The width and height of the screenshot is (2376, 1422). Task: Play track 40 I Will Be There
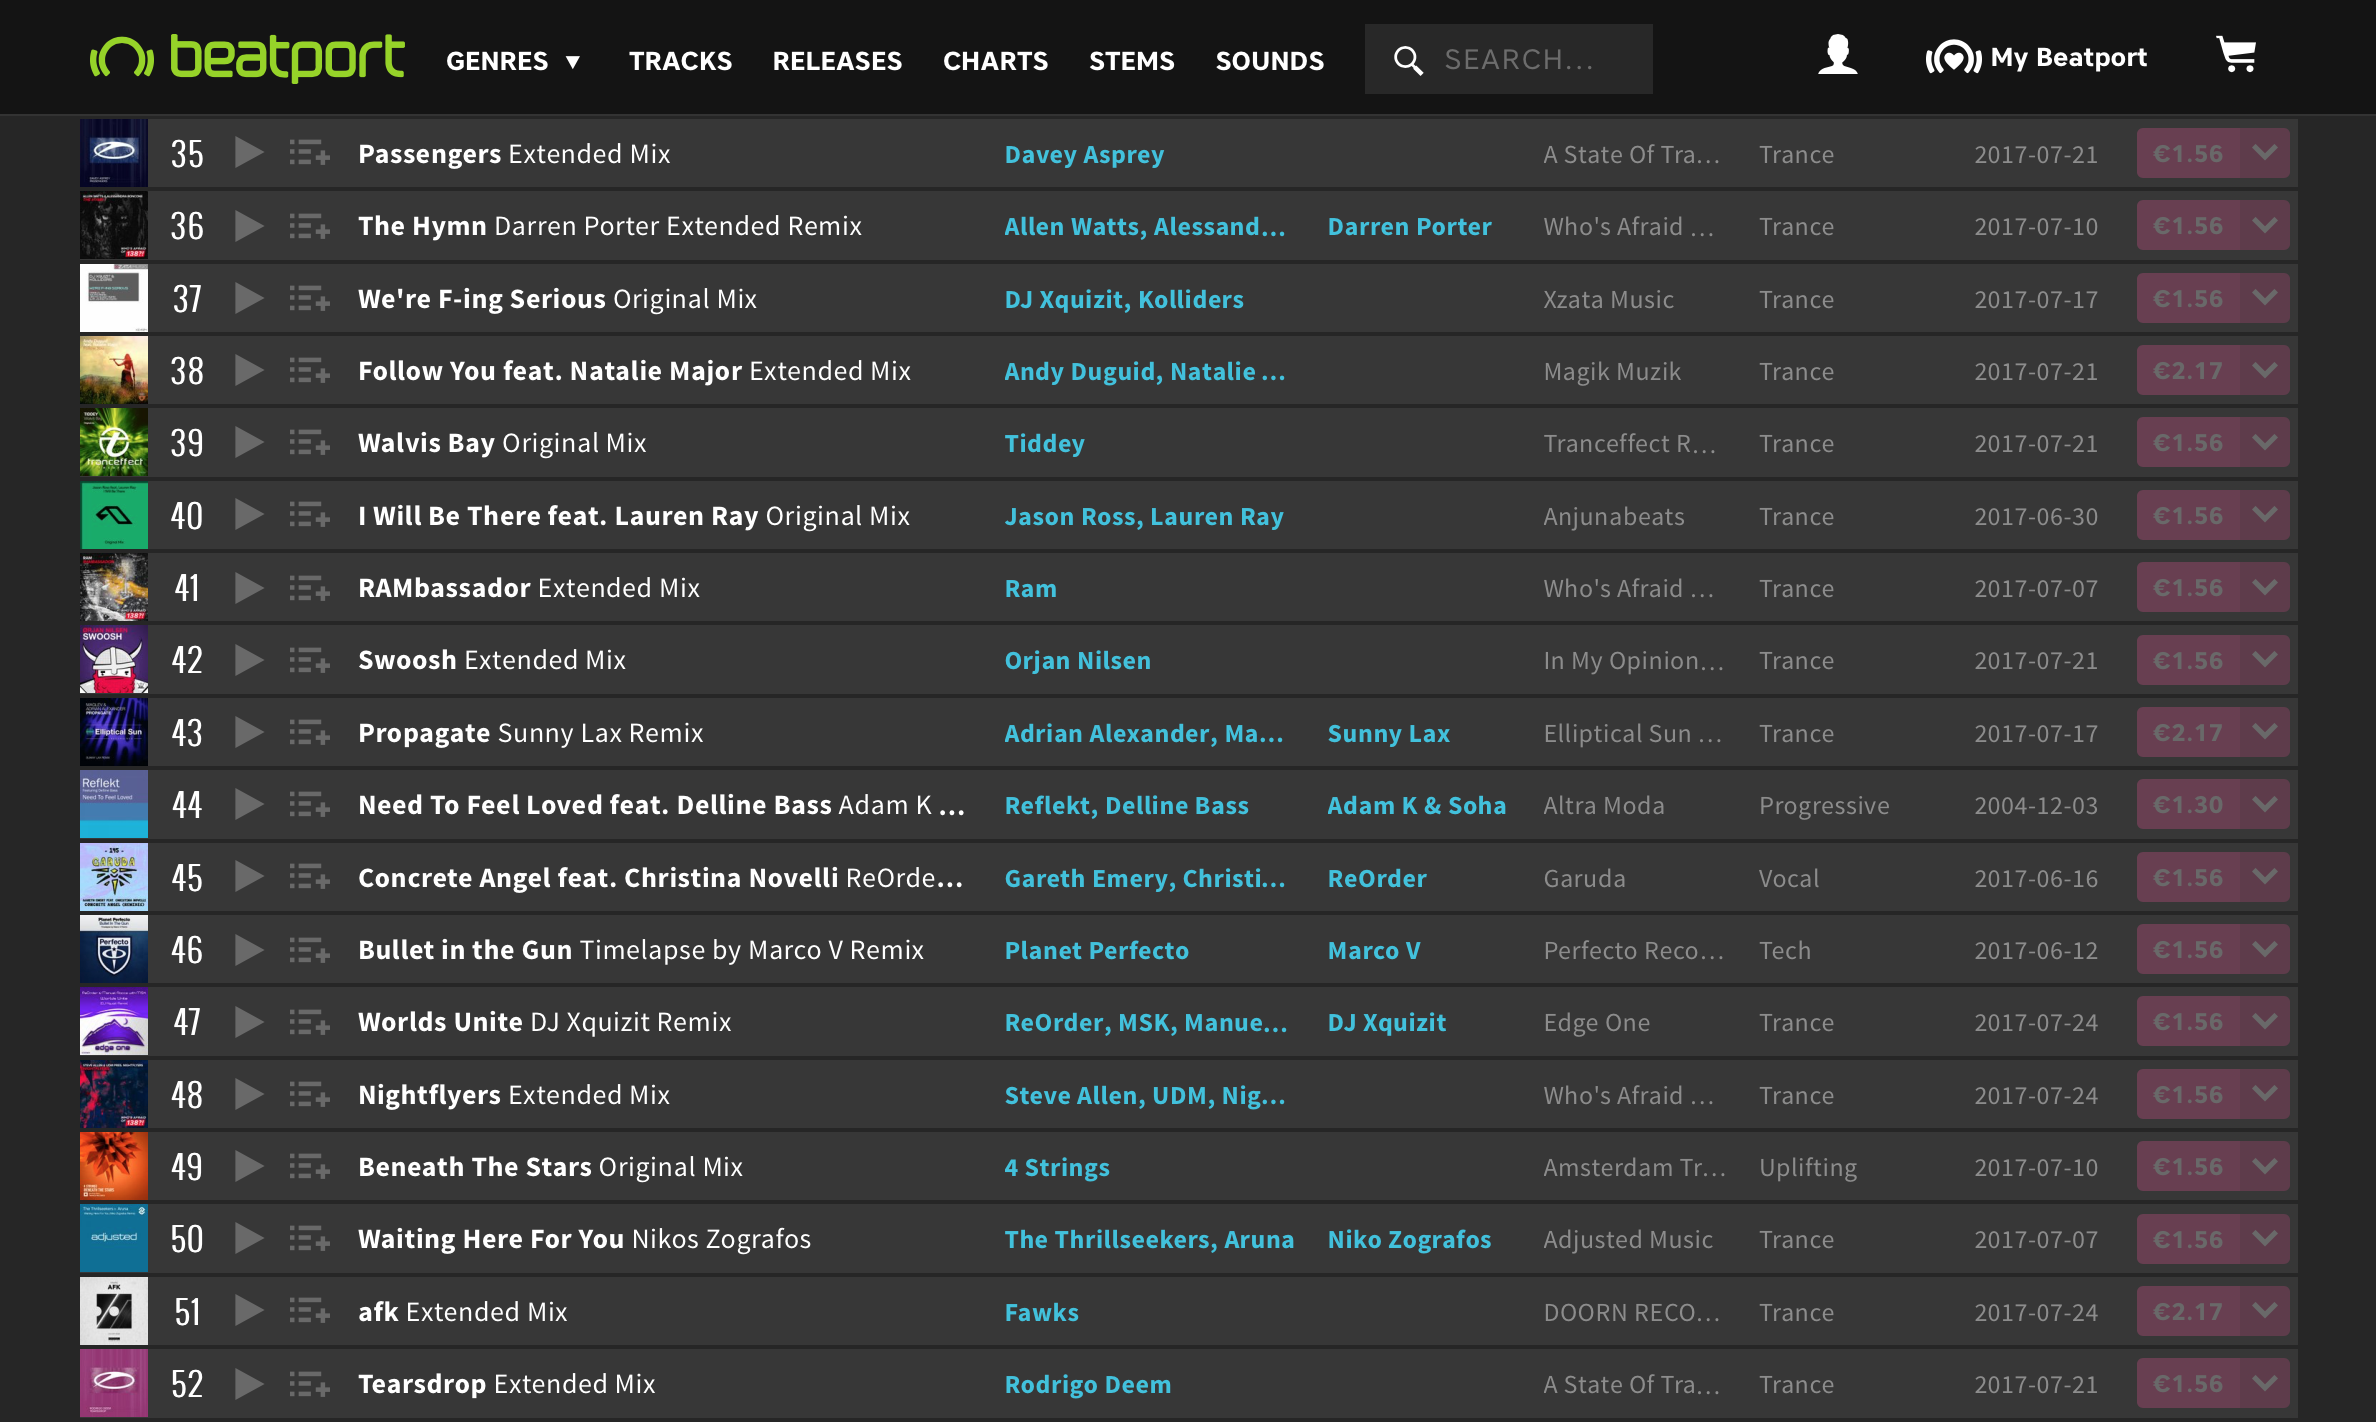coord(249,515)
